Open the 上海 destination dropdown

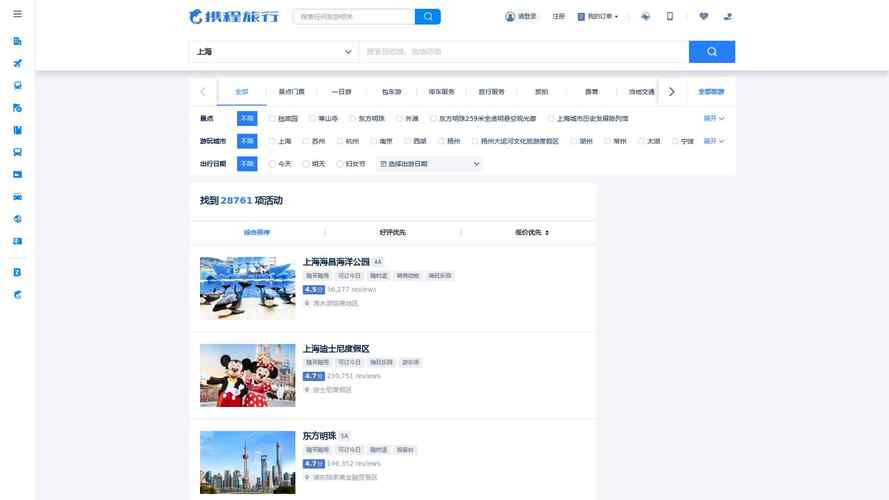[x=274, y=52]
